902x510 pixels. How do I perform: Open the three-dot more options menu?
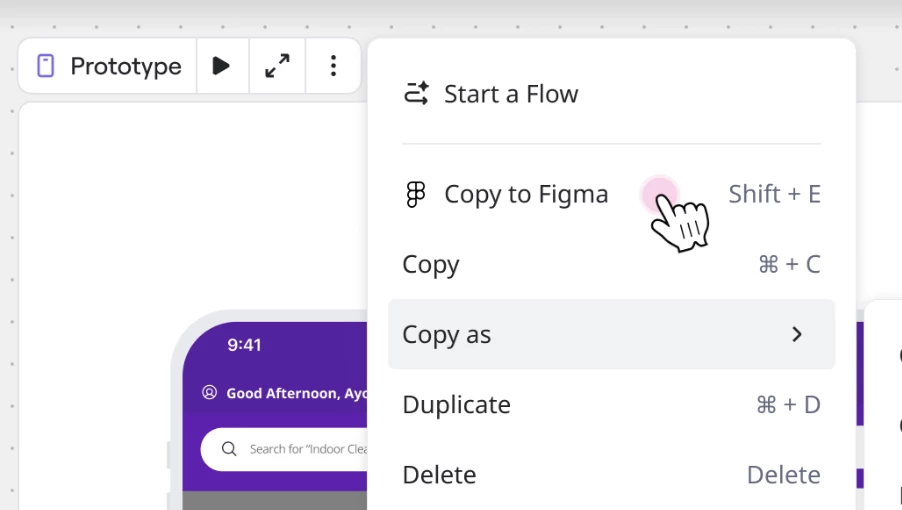pyautogui.click(x=333, y=66)
